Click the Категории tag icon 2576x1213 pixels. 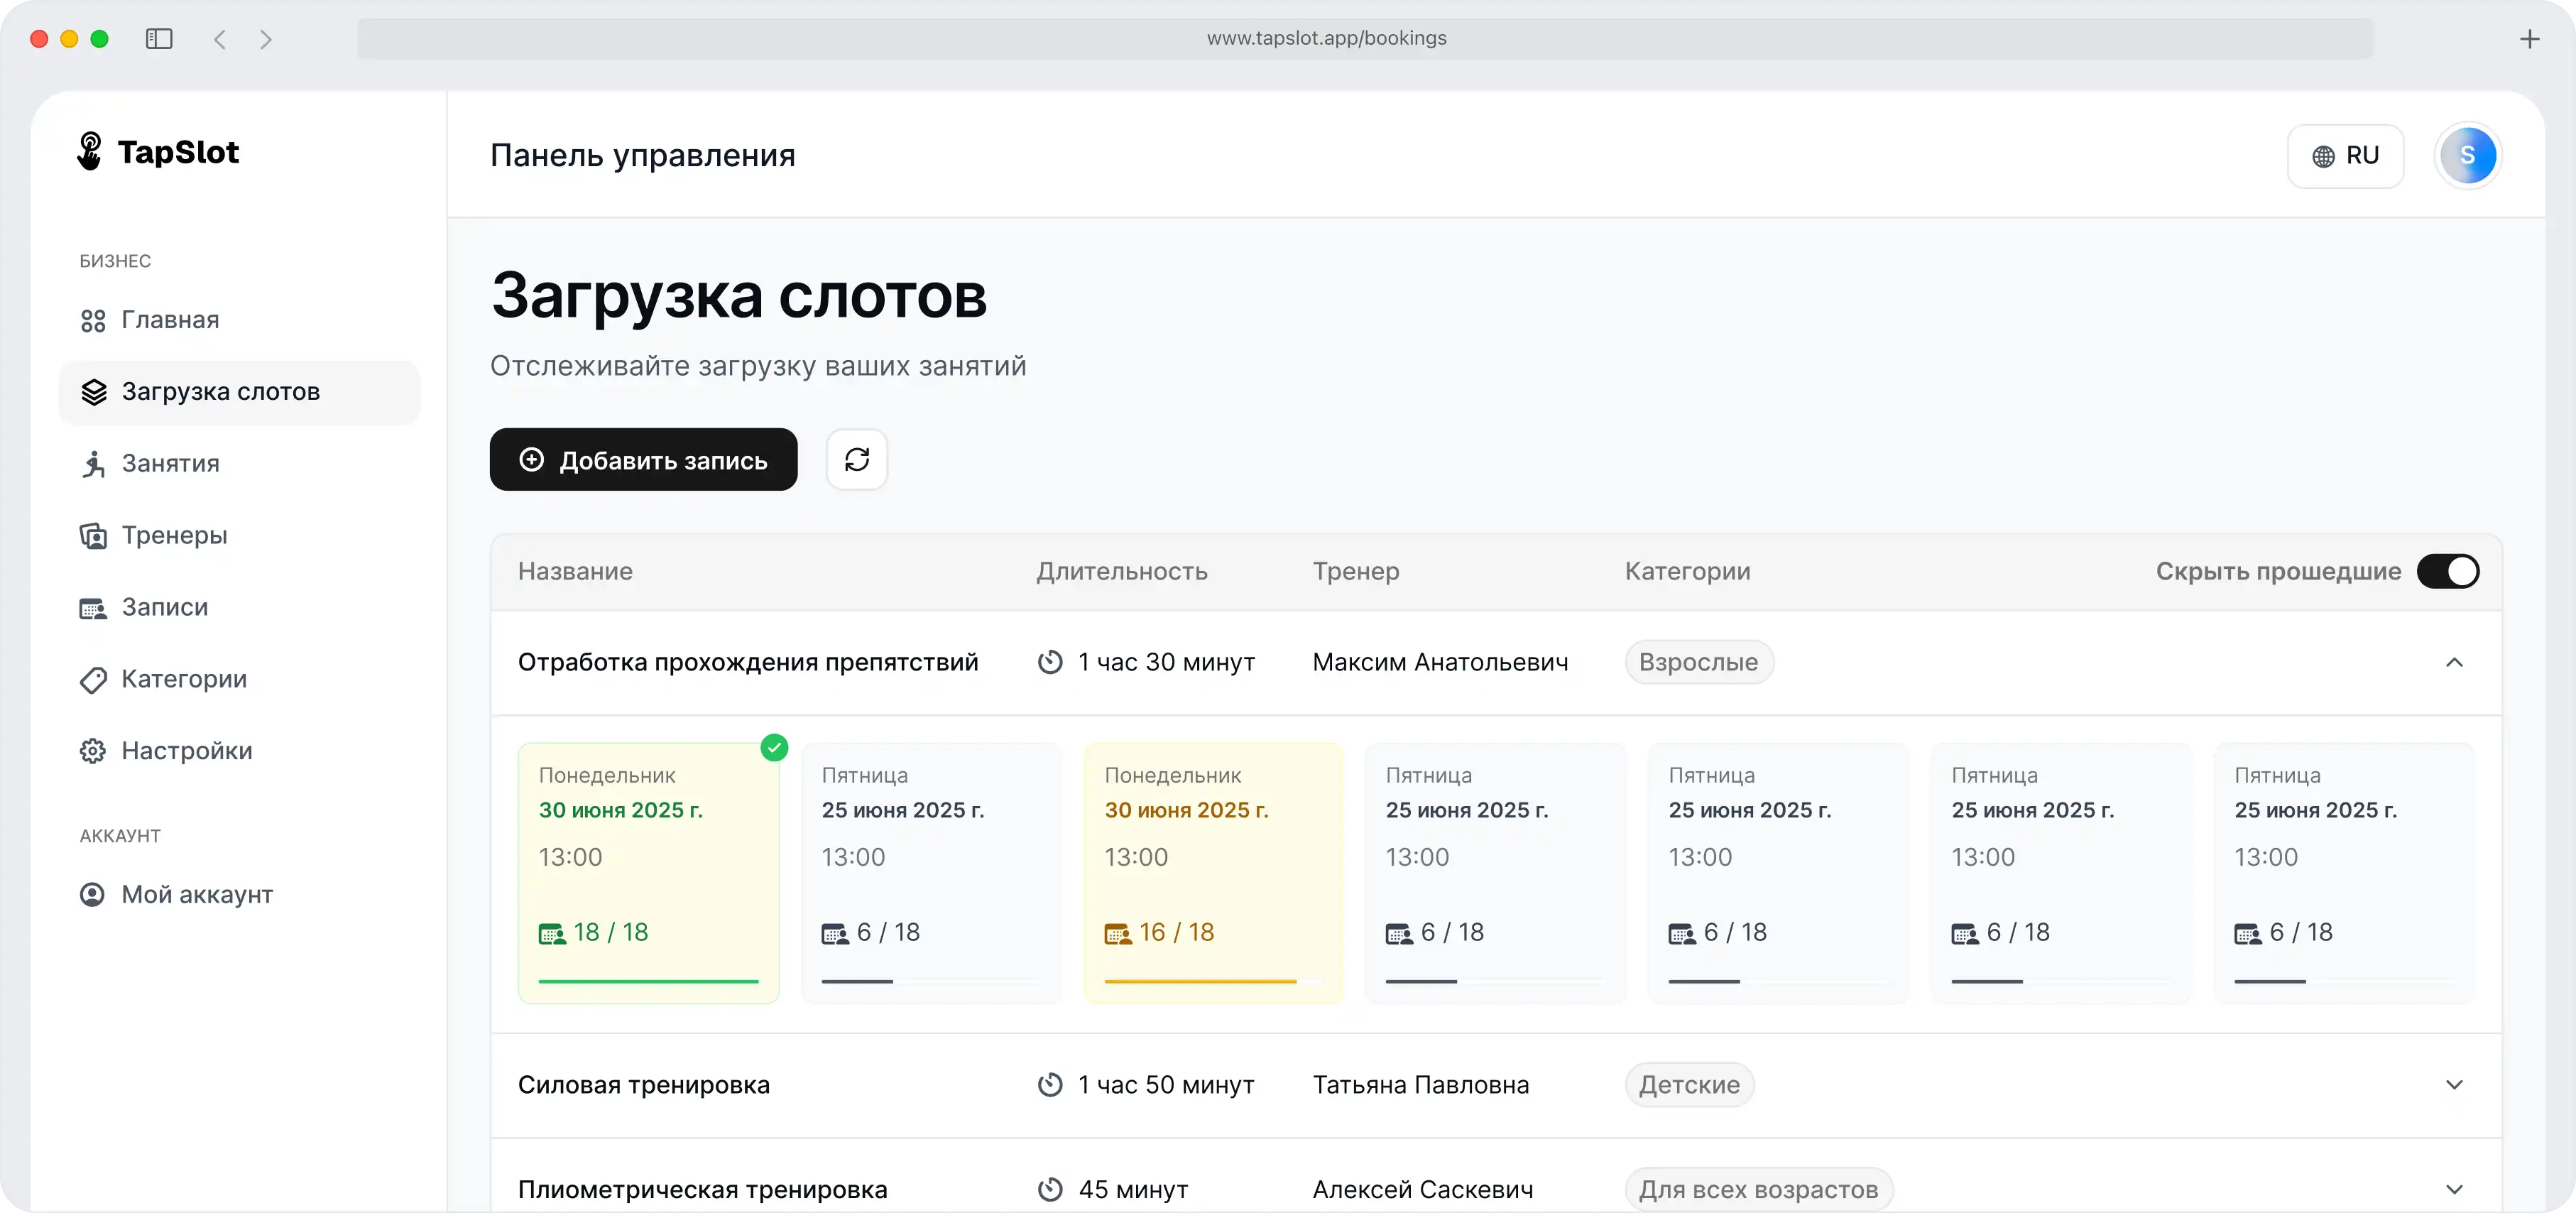(x=93, y=680)
